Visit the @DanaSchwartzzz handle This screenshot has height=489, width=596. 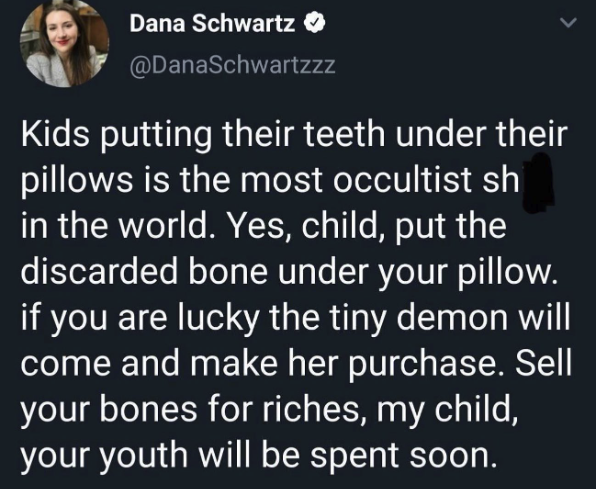point(232,65)
